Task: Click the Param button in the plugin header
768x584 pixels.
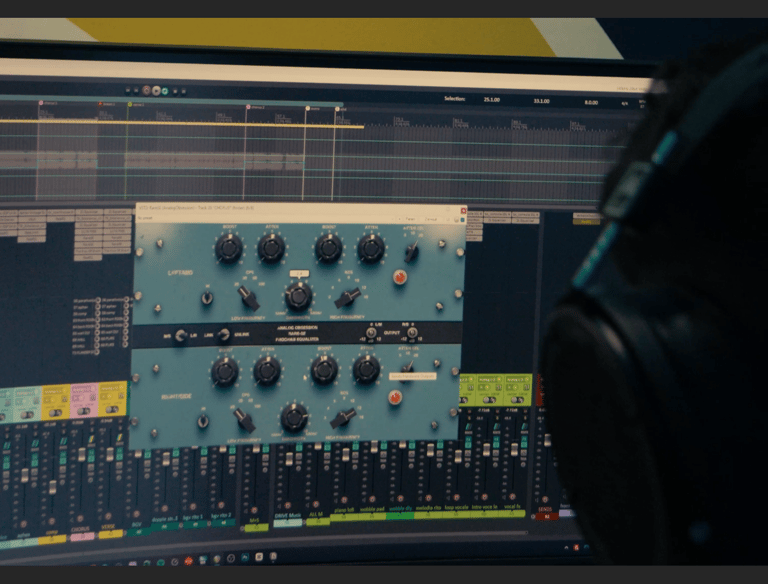Action: (x=410, y=219)
